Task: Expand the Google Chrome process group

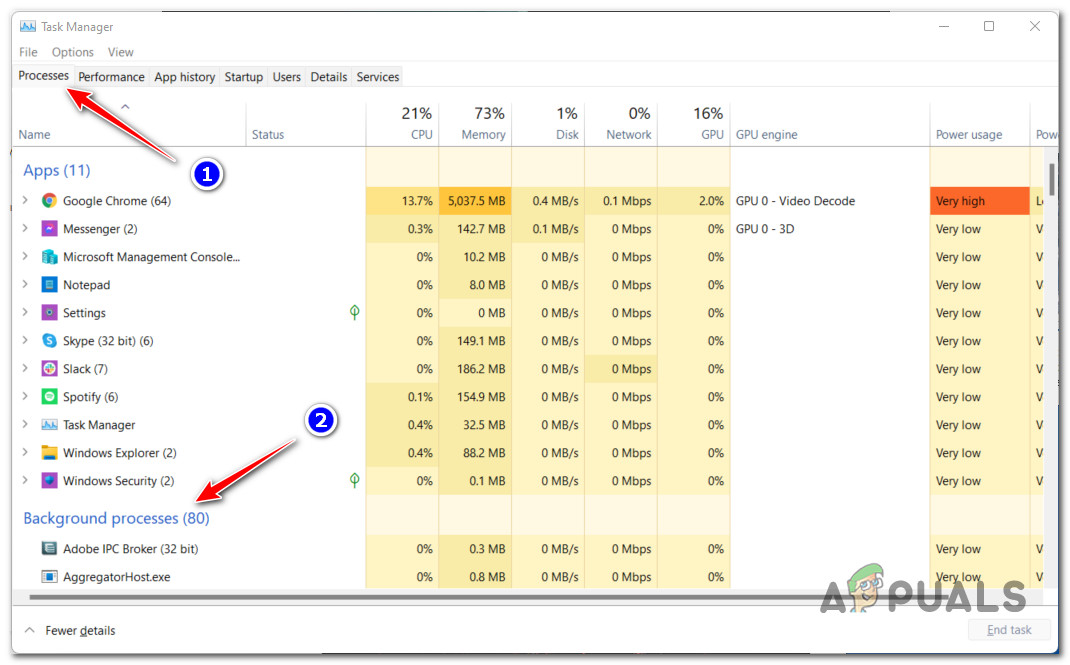Action: coord(25,200)
